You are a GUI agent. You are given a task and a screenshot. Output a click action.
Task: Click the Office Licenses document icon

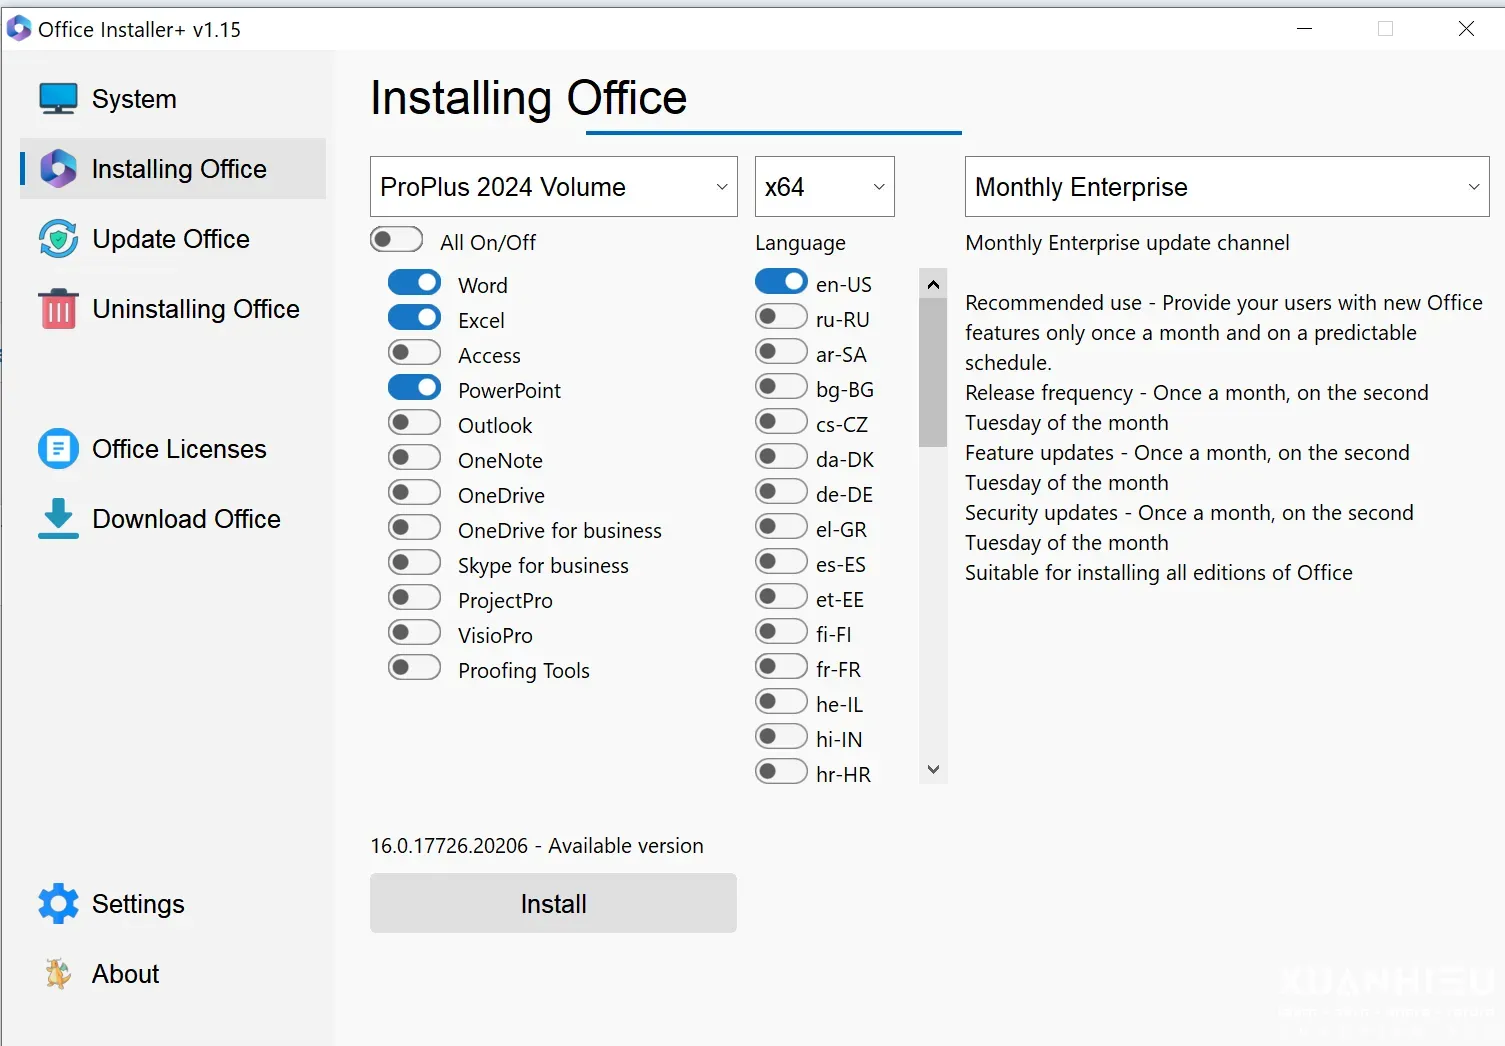coord(58,449)
